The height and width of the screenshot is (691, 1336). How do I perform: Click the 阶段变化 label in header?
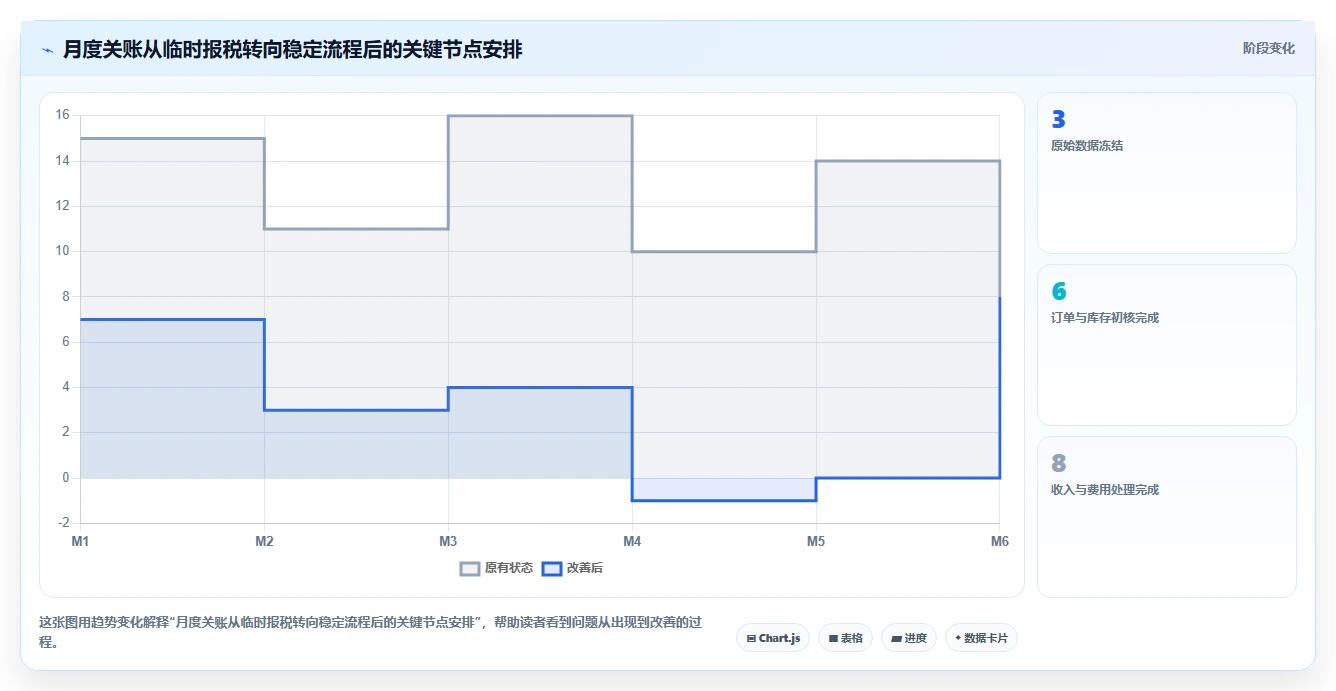click(1269, 48)
